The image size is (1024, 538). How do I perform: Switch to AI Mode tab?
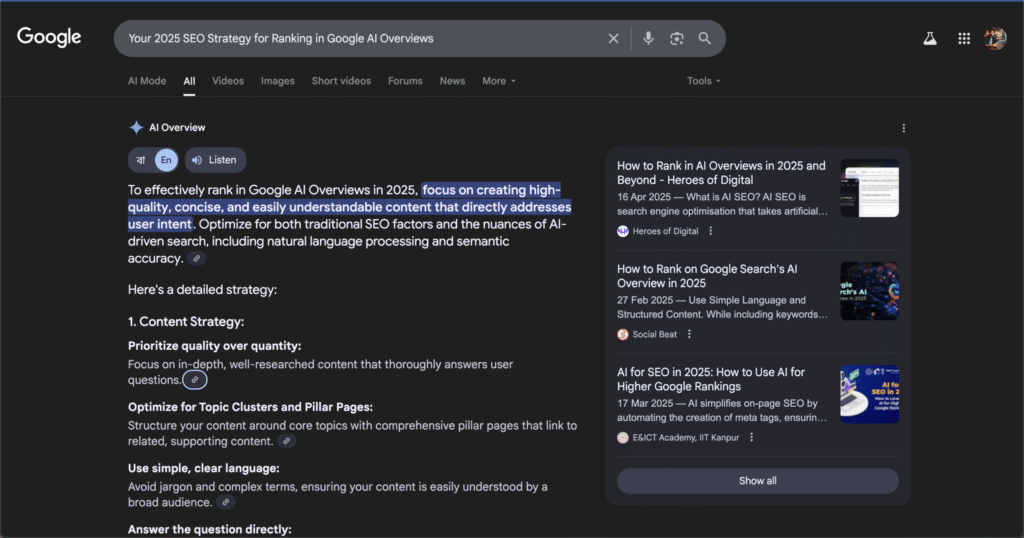point(147,81)
